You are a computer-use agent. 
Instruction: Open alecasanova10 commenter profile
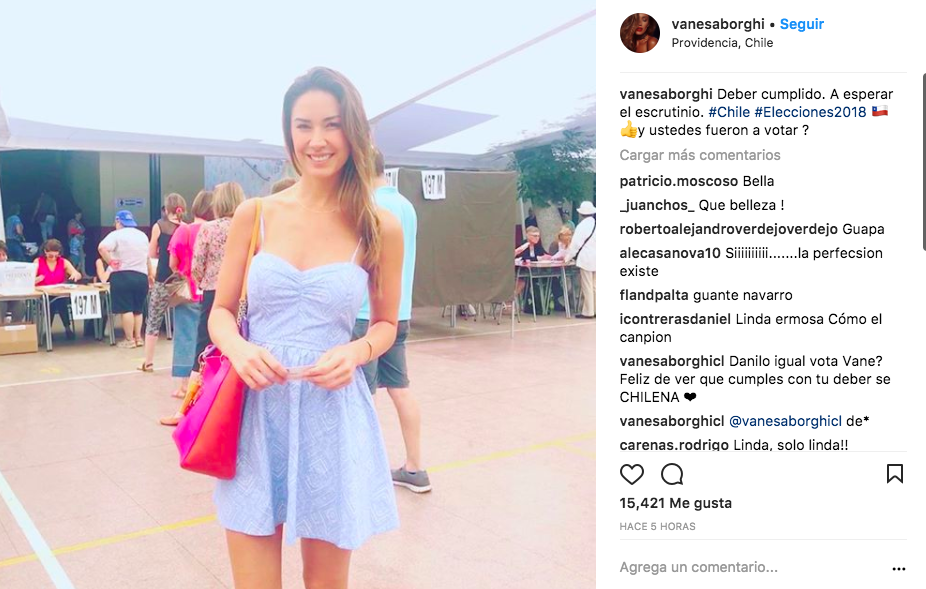(670, 253)
